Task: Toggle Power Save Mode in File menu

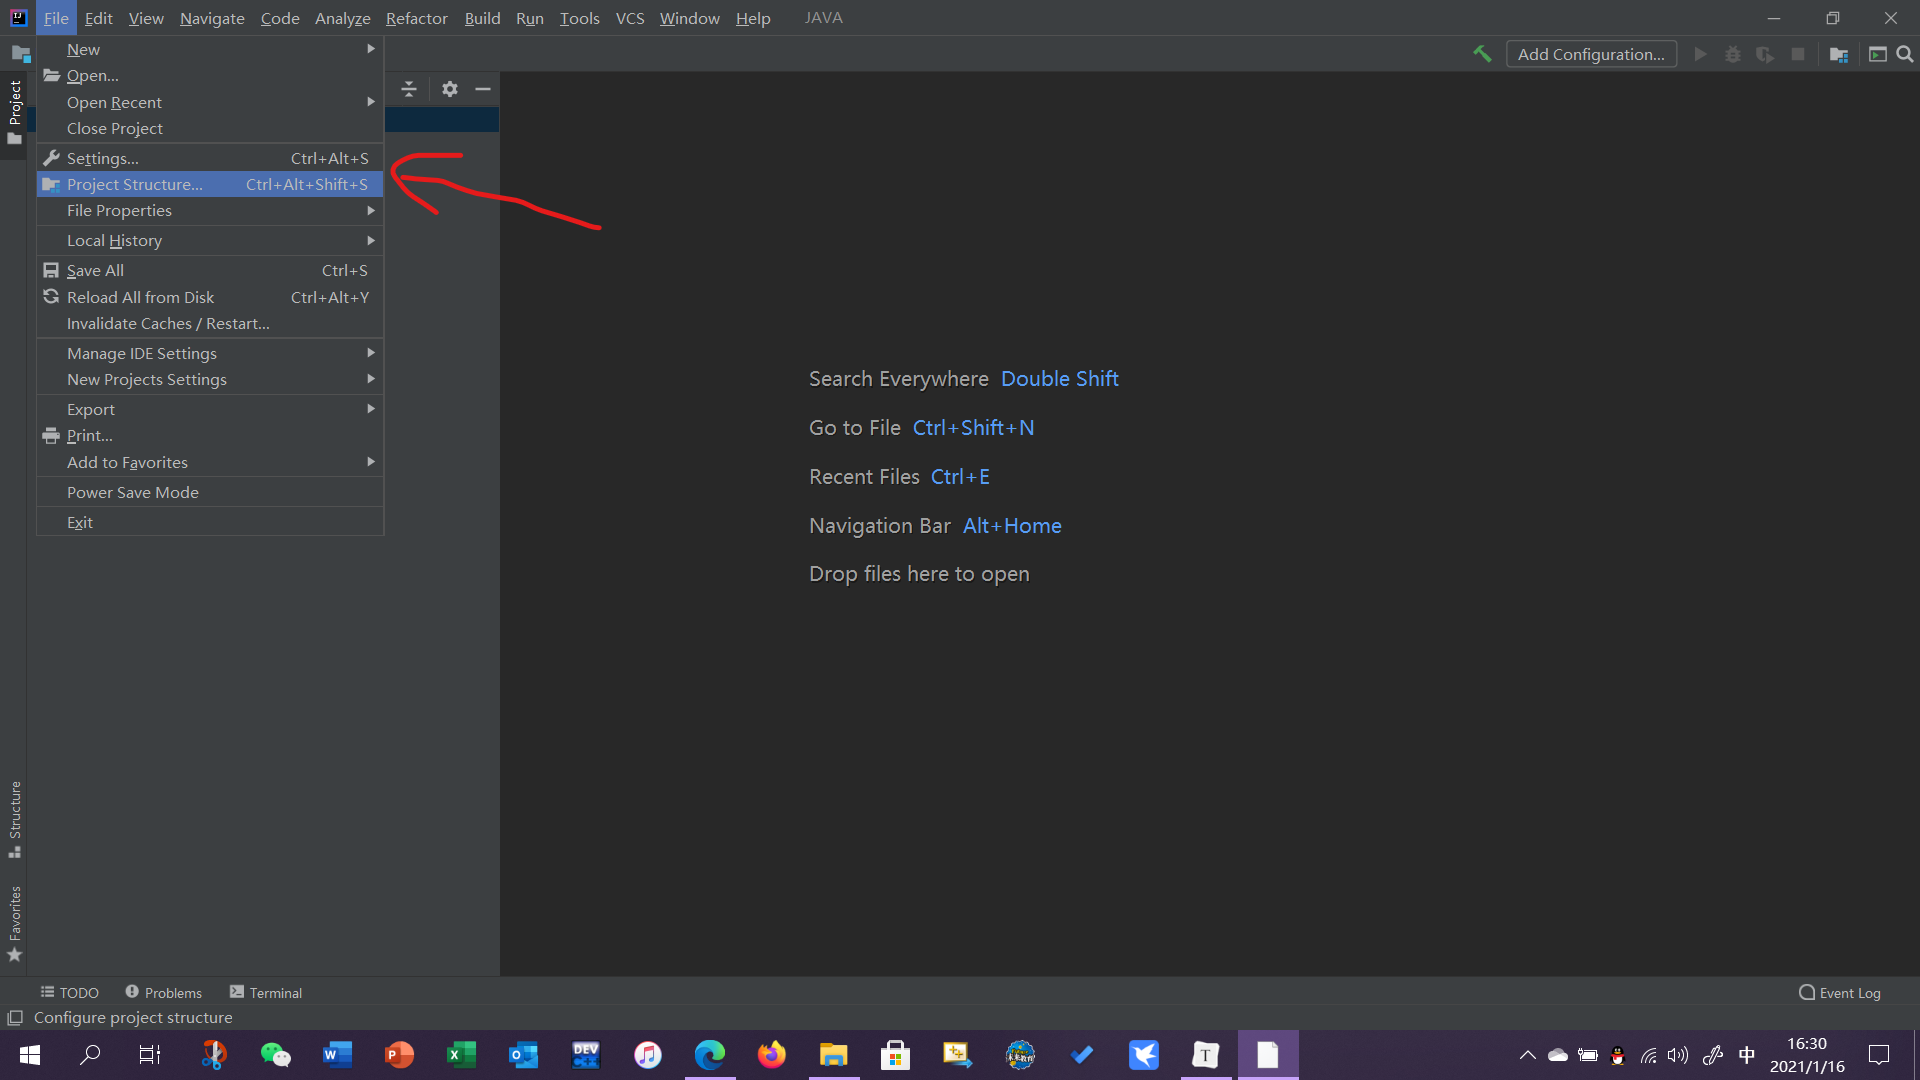Action: pyautogui.click(x=133, y=492)
